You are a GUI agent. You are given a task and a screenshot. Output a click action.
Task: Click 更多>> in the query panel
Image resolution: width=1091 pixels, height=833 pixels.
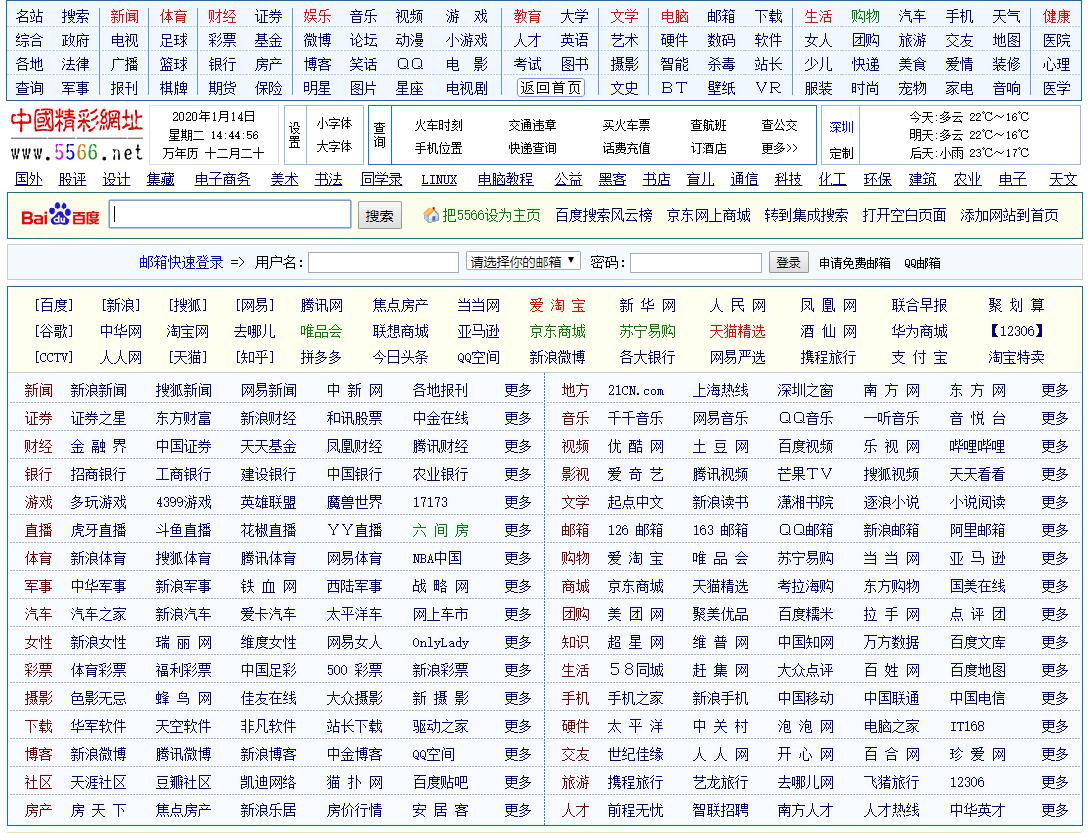pyautogui.click(x=779, y=148)
